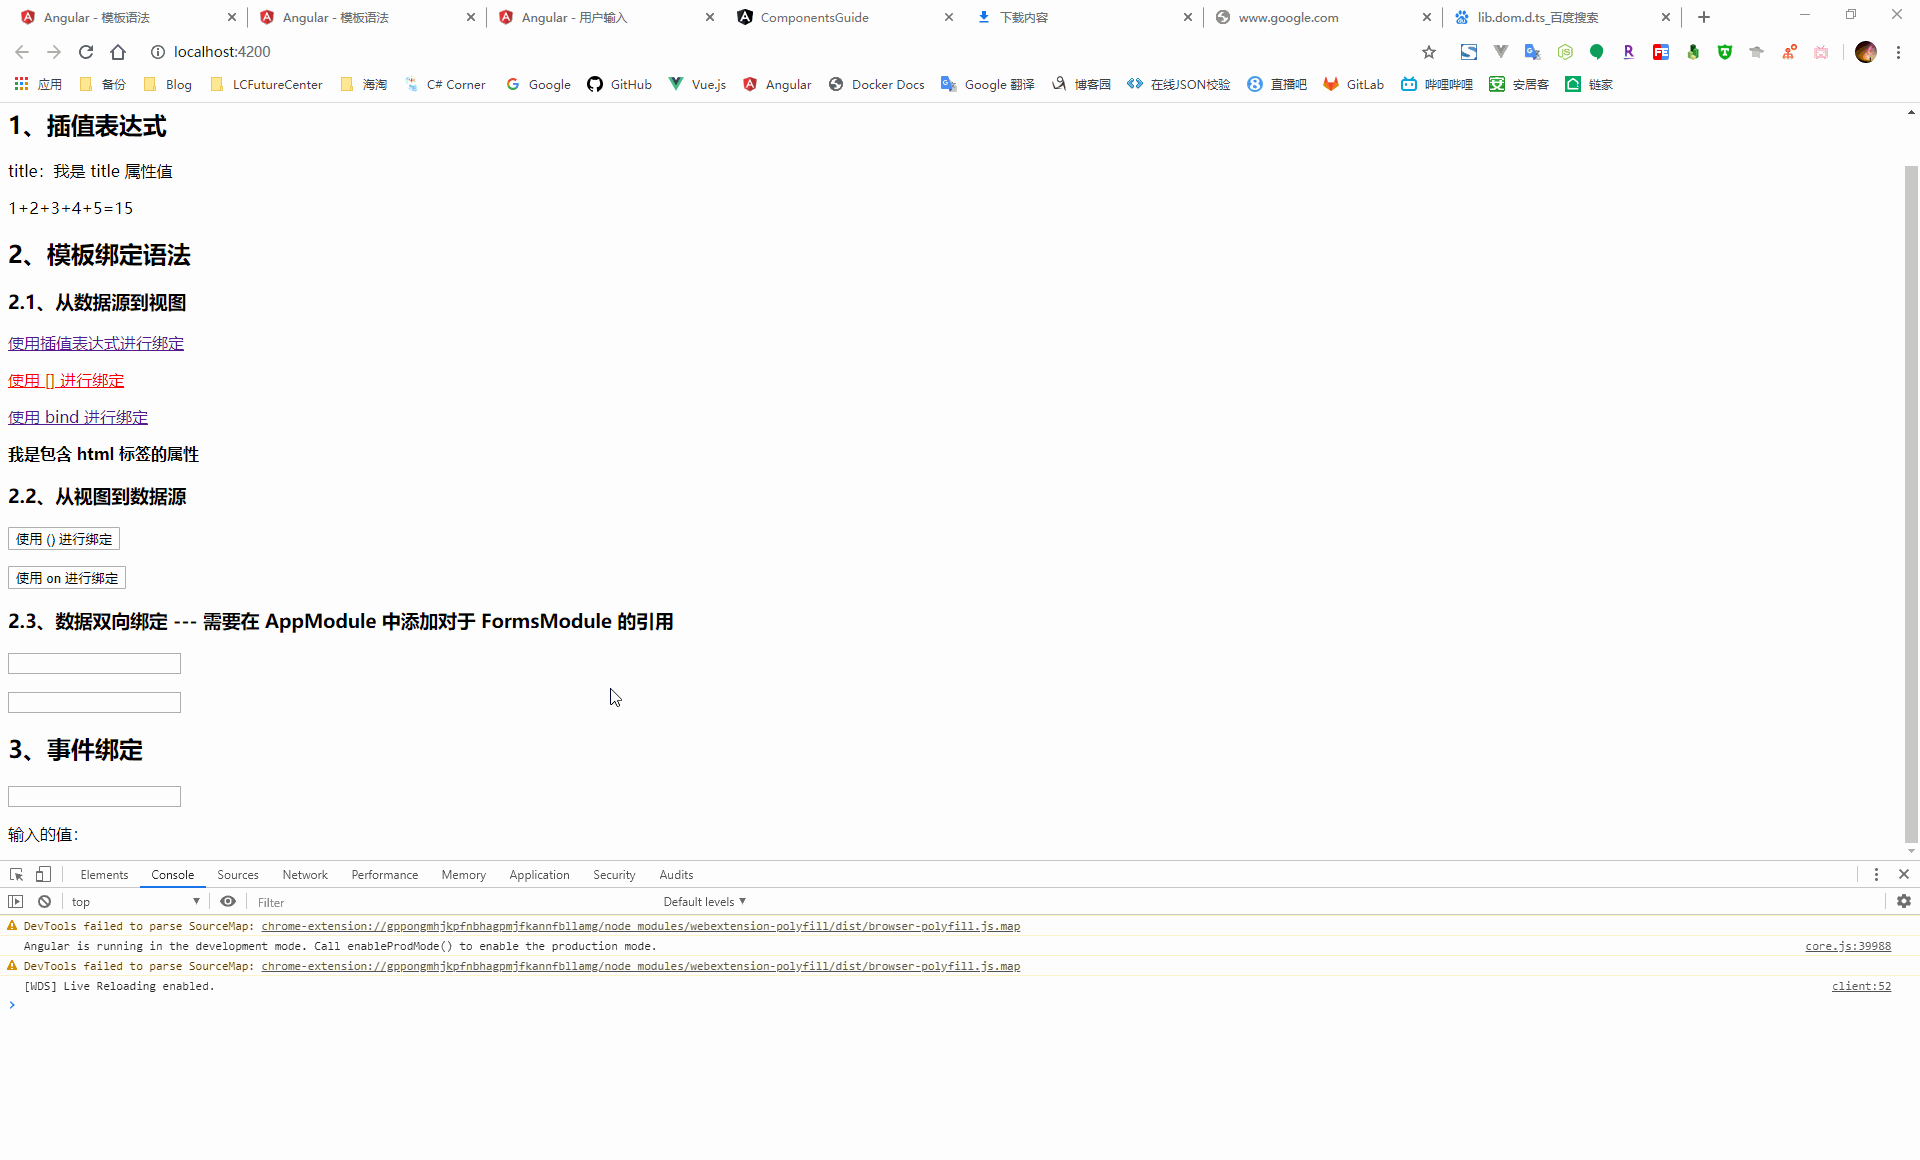Click the DevTools inspect element icon
Image resolution: width=1920 pixels, height=1160 pixels.
(15, 875)
